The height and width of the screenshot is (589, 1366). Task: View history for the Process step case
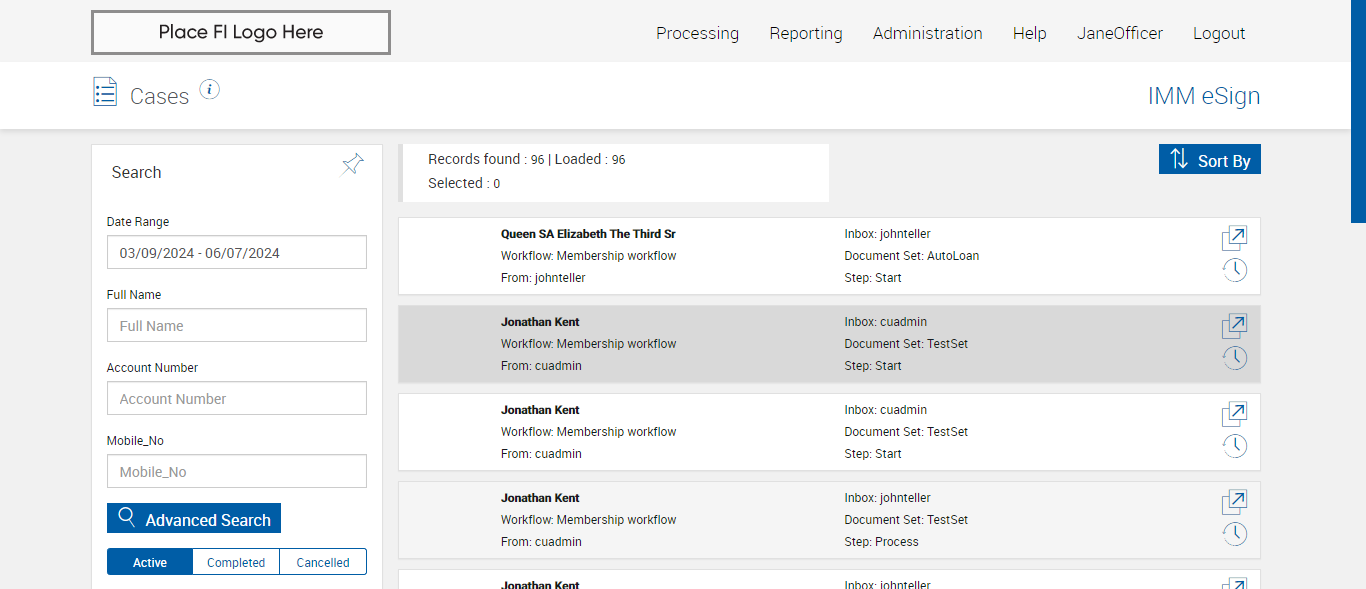pos(1235,534)
